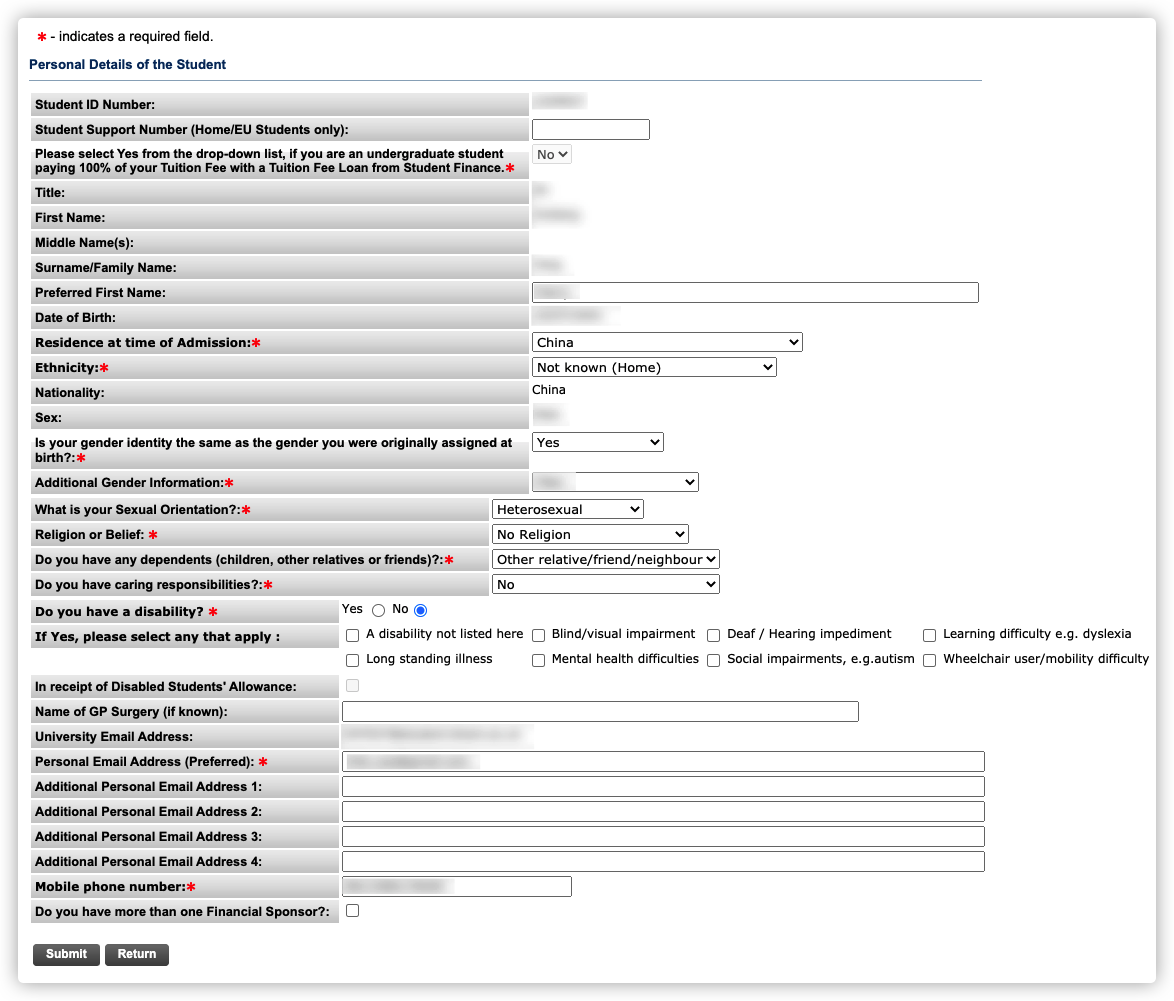
Task: Open the Tuition Fee Loan Yes/No dropdown
Action: (552, 154)
